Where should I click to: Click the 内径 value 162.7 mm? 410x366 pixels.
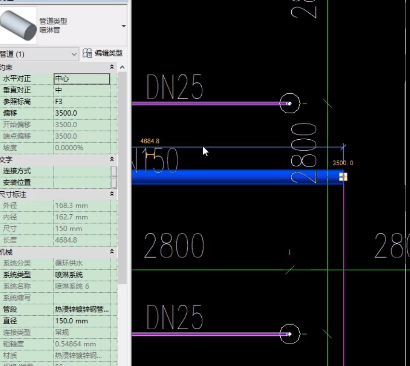pos(82,217)
